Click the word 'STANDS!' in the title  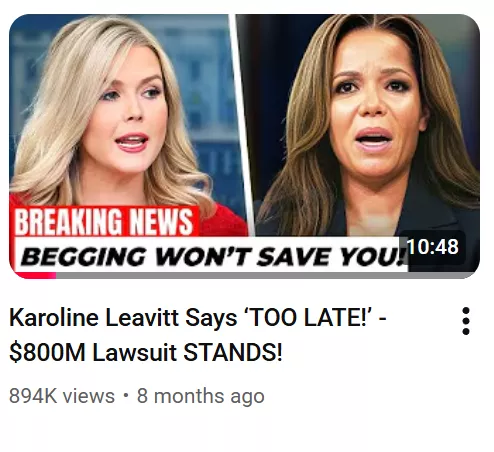pos(233,353)
